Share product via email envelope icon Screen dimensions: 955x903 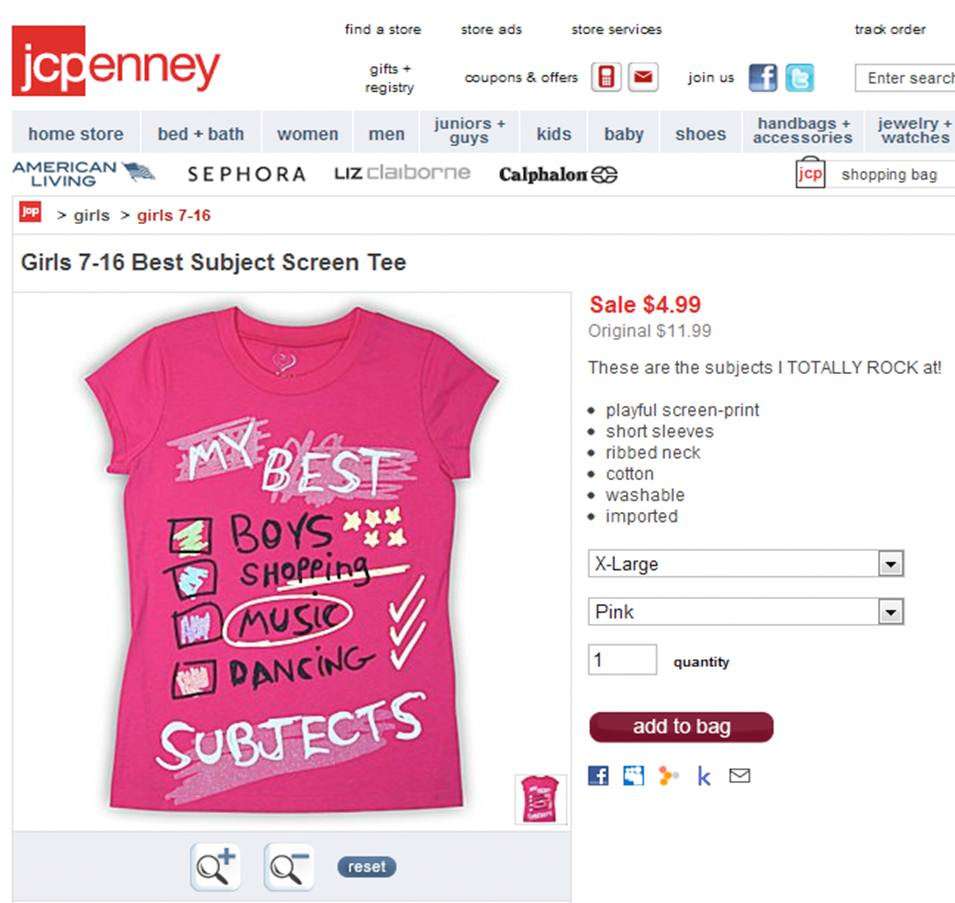(x=739, y=775)
